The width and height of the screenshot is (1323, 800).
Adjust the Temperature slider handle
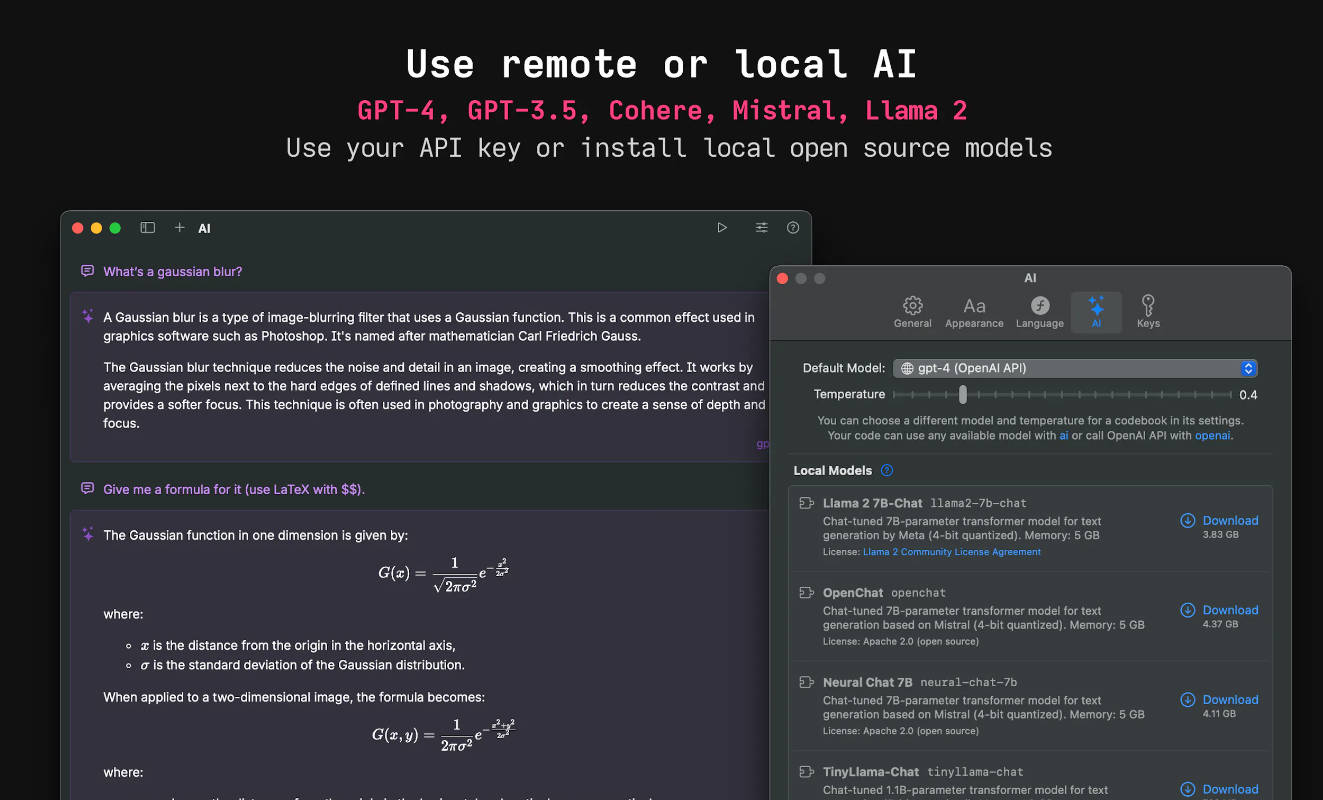click(963, 395)
